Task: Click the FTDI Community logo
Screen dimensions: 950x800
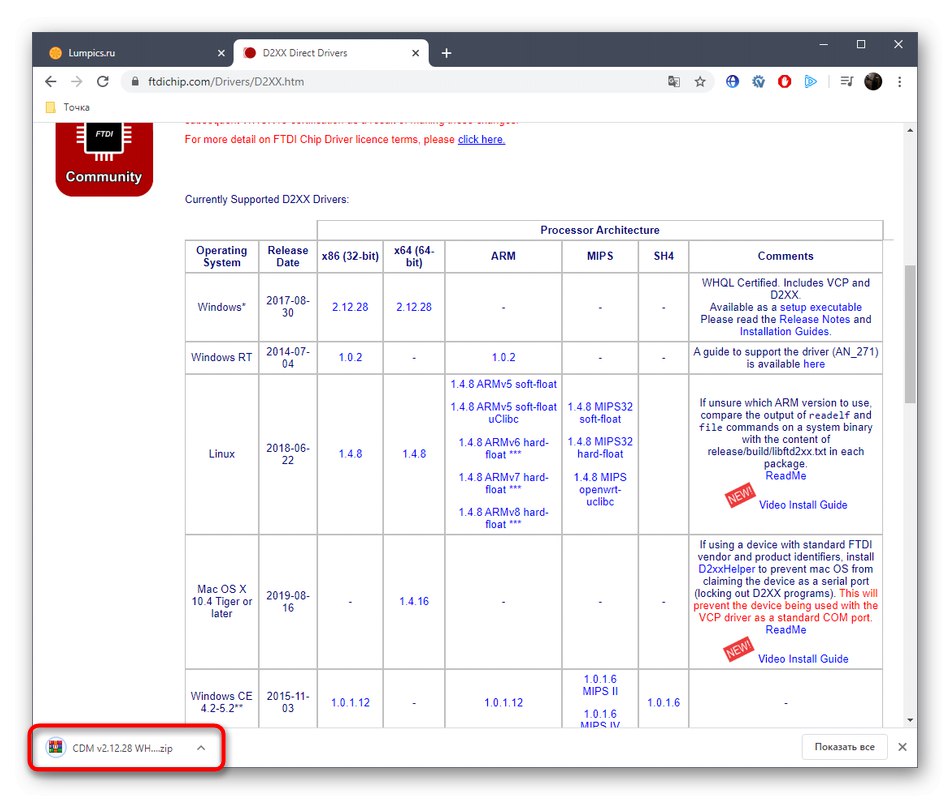Action: pos(104,159)
